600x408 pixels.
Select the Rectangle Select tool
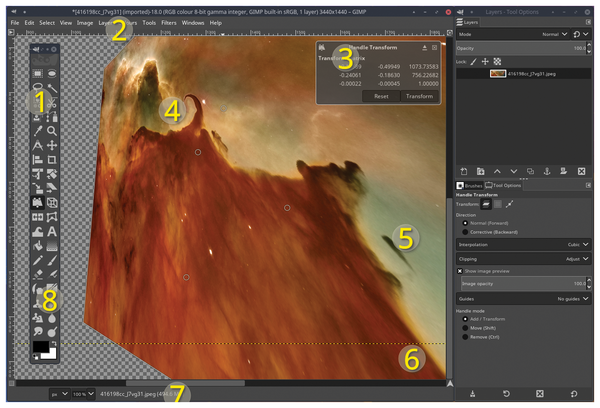click(38, 73)
